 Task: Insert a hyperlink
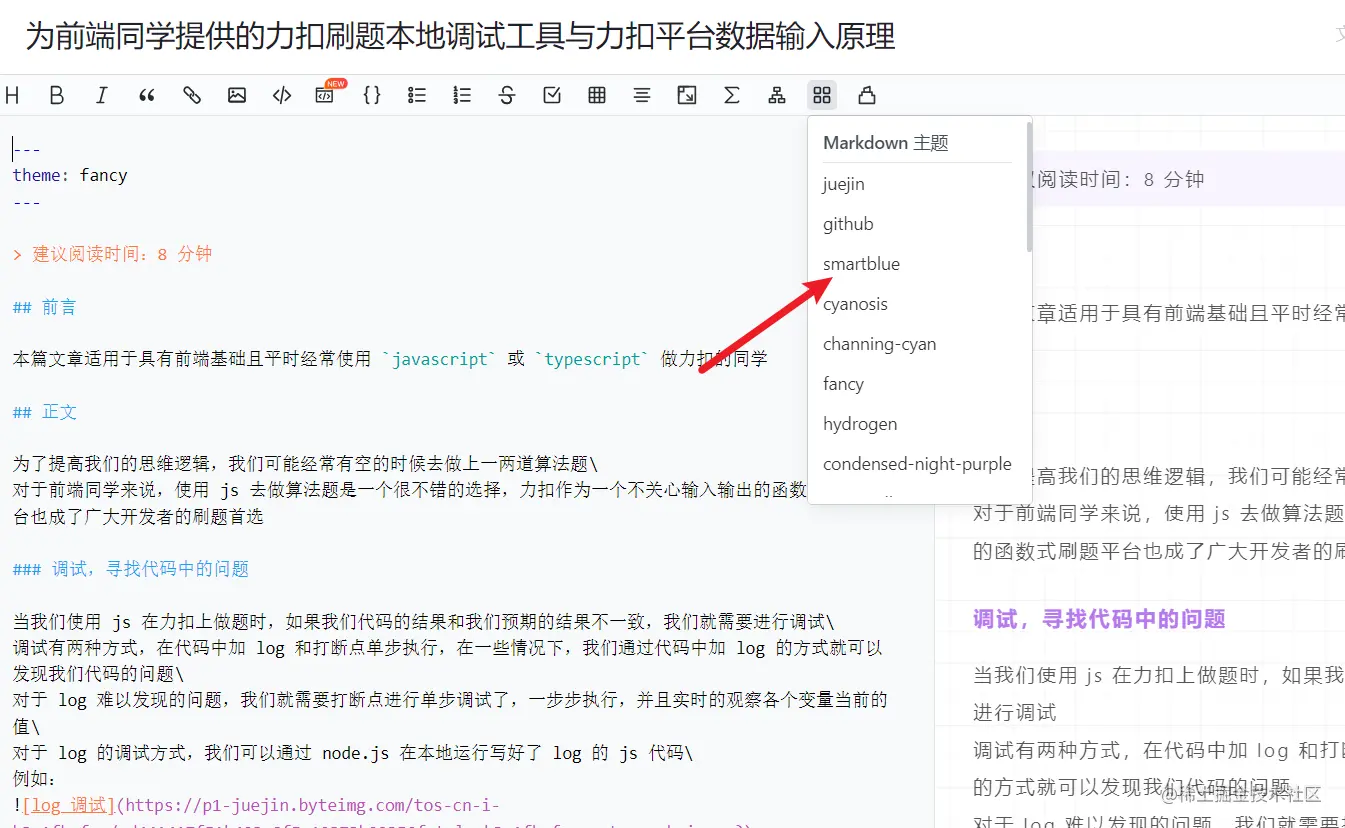tap(191, 95)
